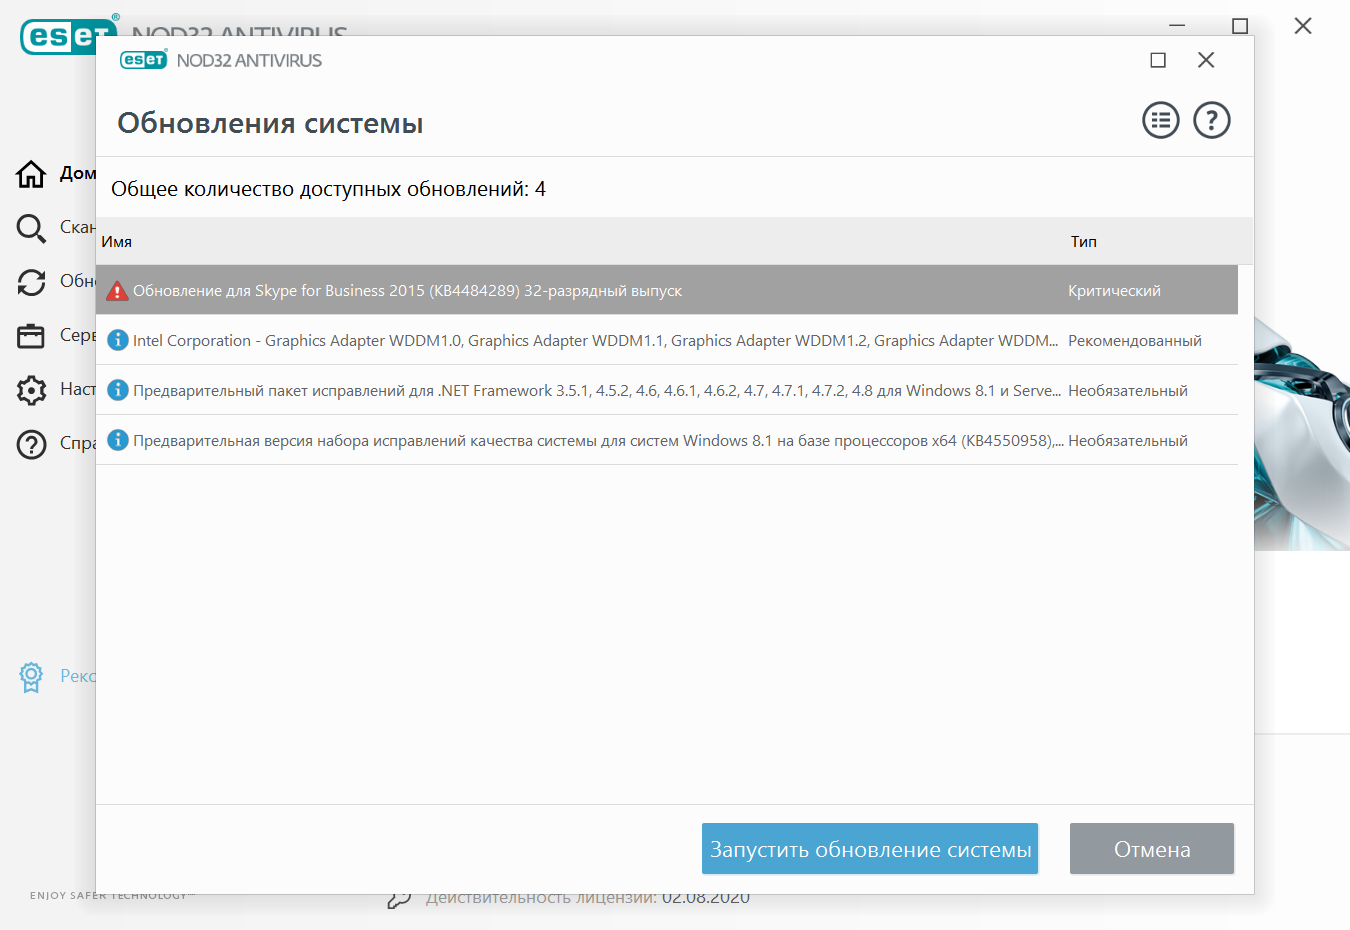Maximize the main ESET window
This screenshot has width=1350, height=930.
1240,25
